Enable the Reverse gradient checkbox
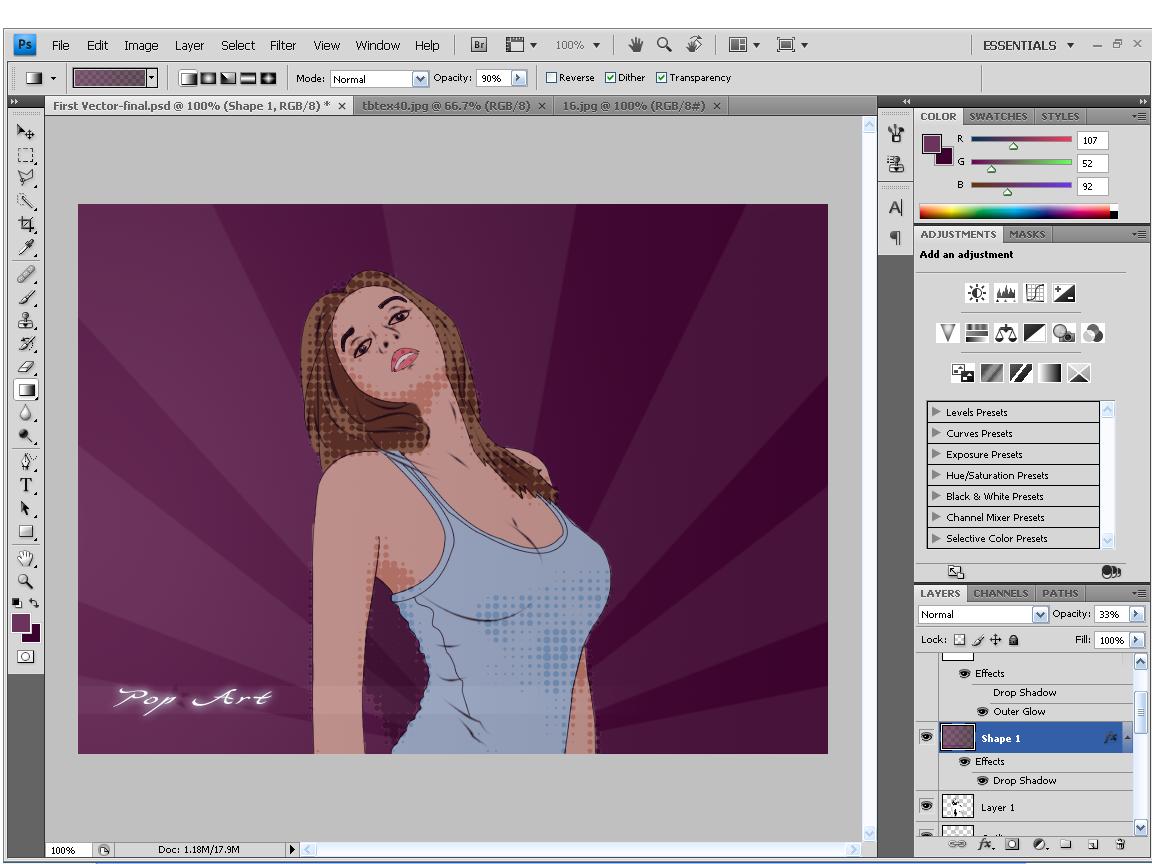Image resolution: width=1152 pixels, height=864 pixels. coord(552,78)
